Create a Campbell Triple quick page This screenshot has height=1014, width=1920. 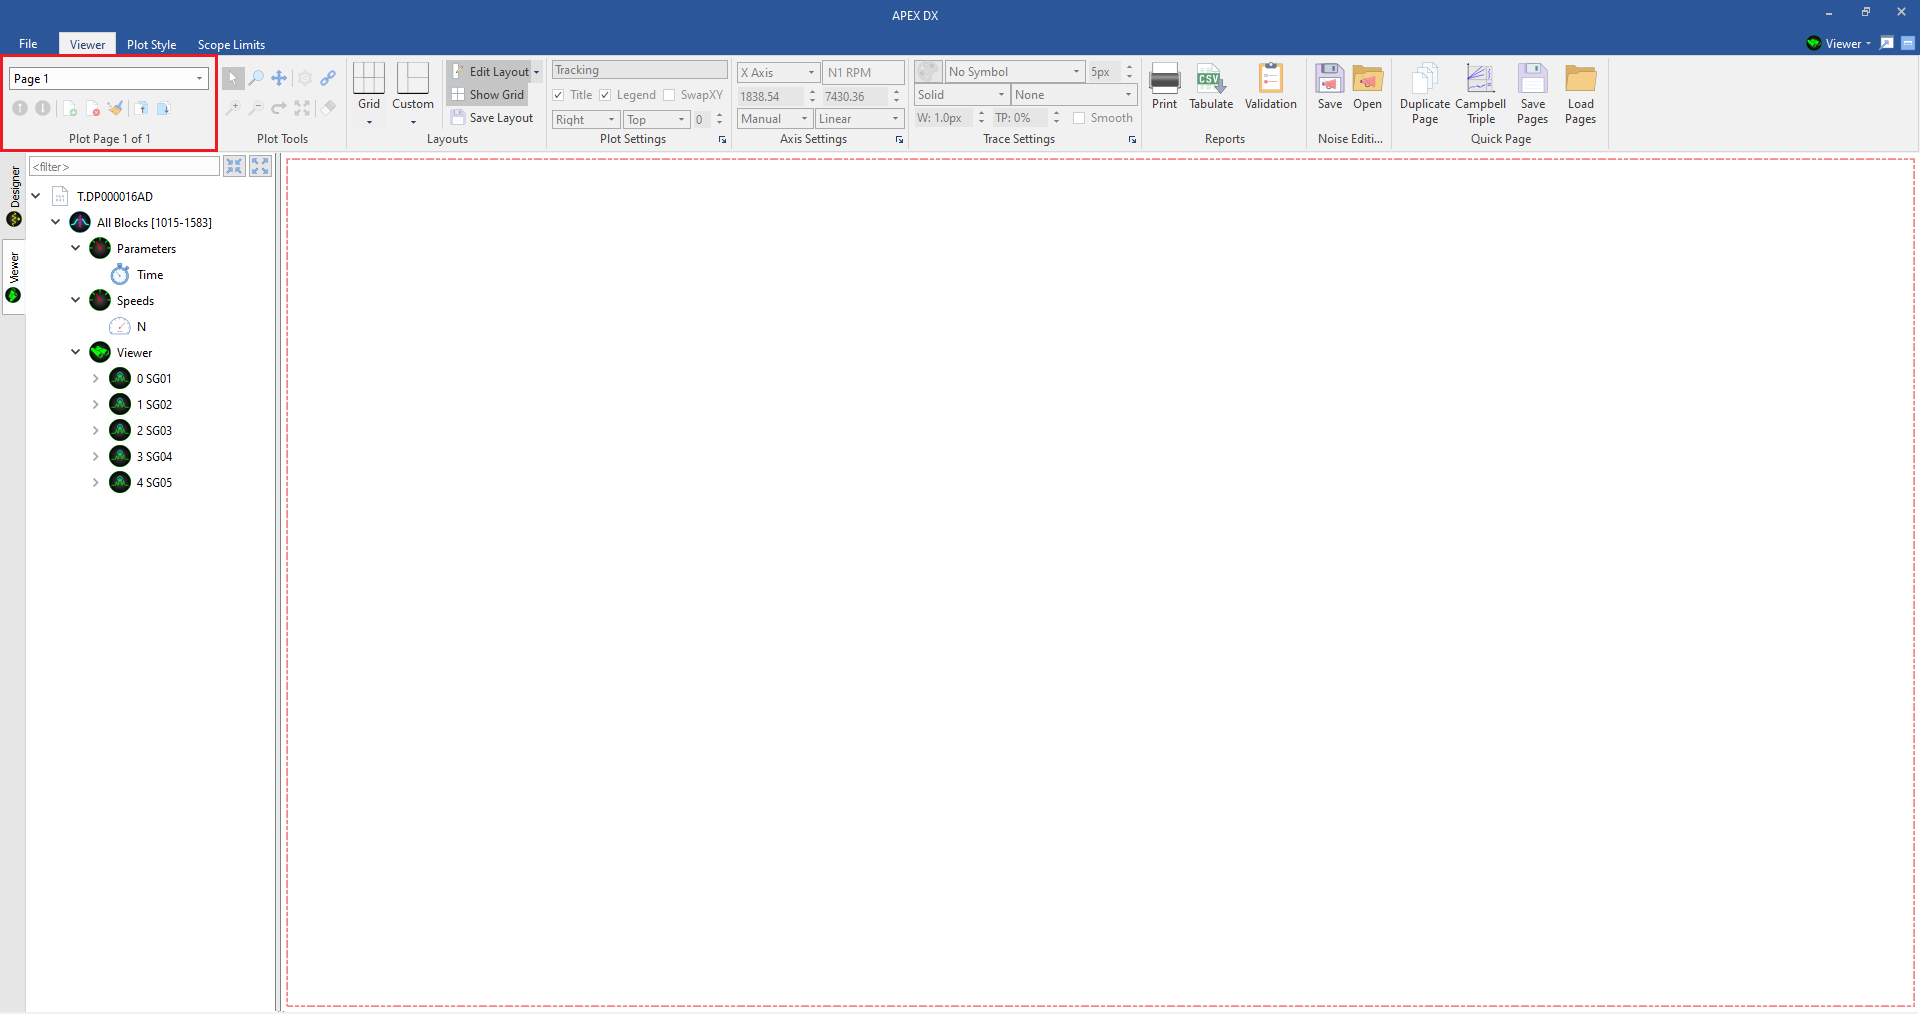[1480, 94]
